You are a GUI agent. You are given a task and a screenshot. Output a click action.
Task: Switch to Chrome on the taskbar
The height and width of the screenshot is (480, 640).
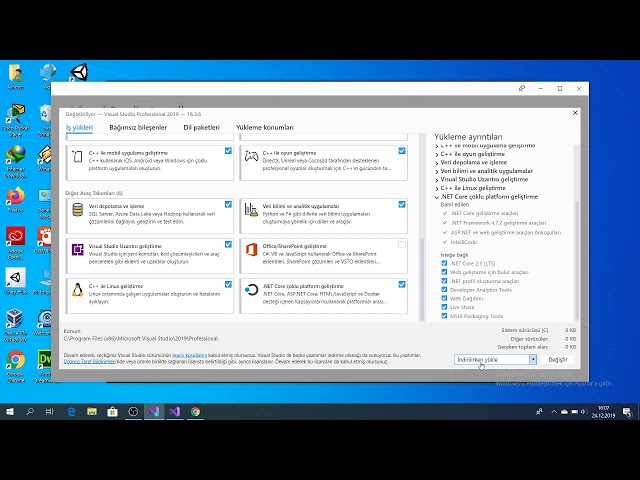pyautogui.click(x=195, y=412)
